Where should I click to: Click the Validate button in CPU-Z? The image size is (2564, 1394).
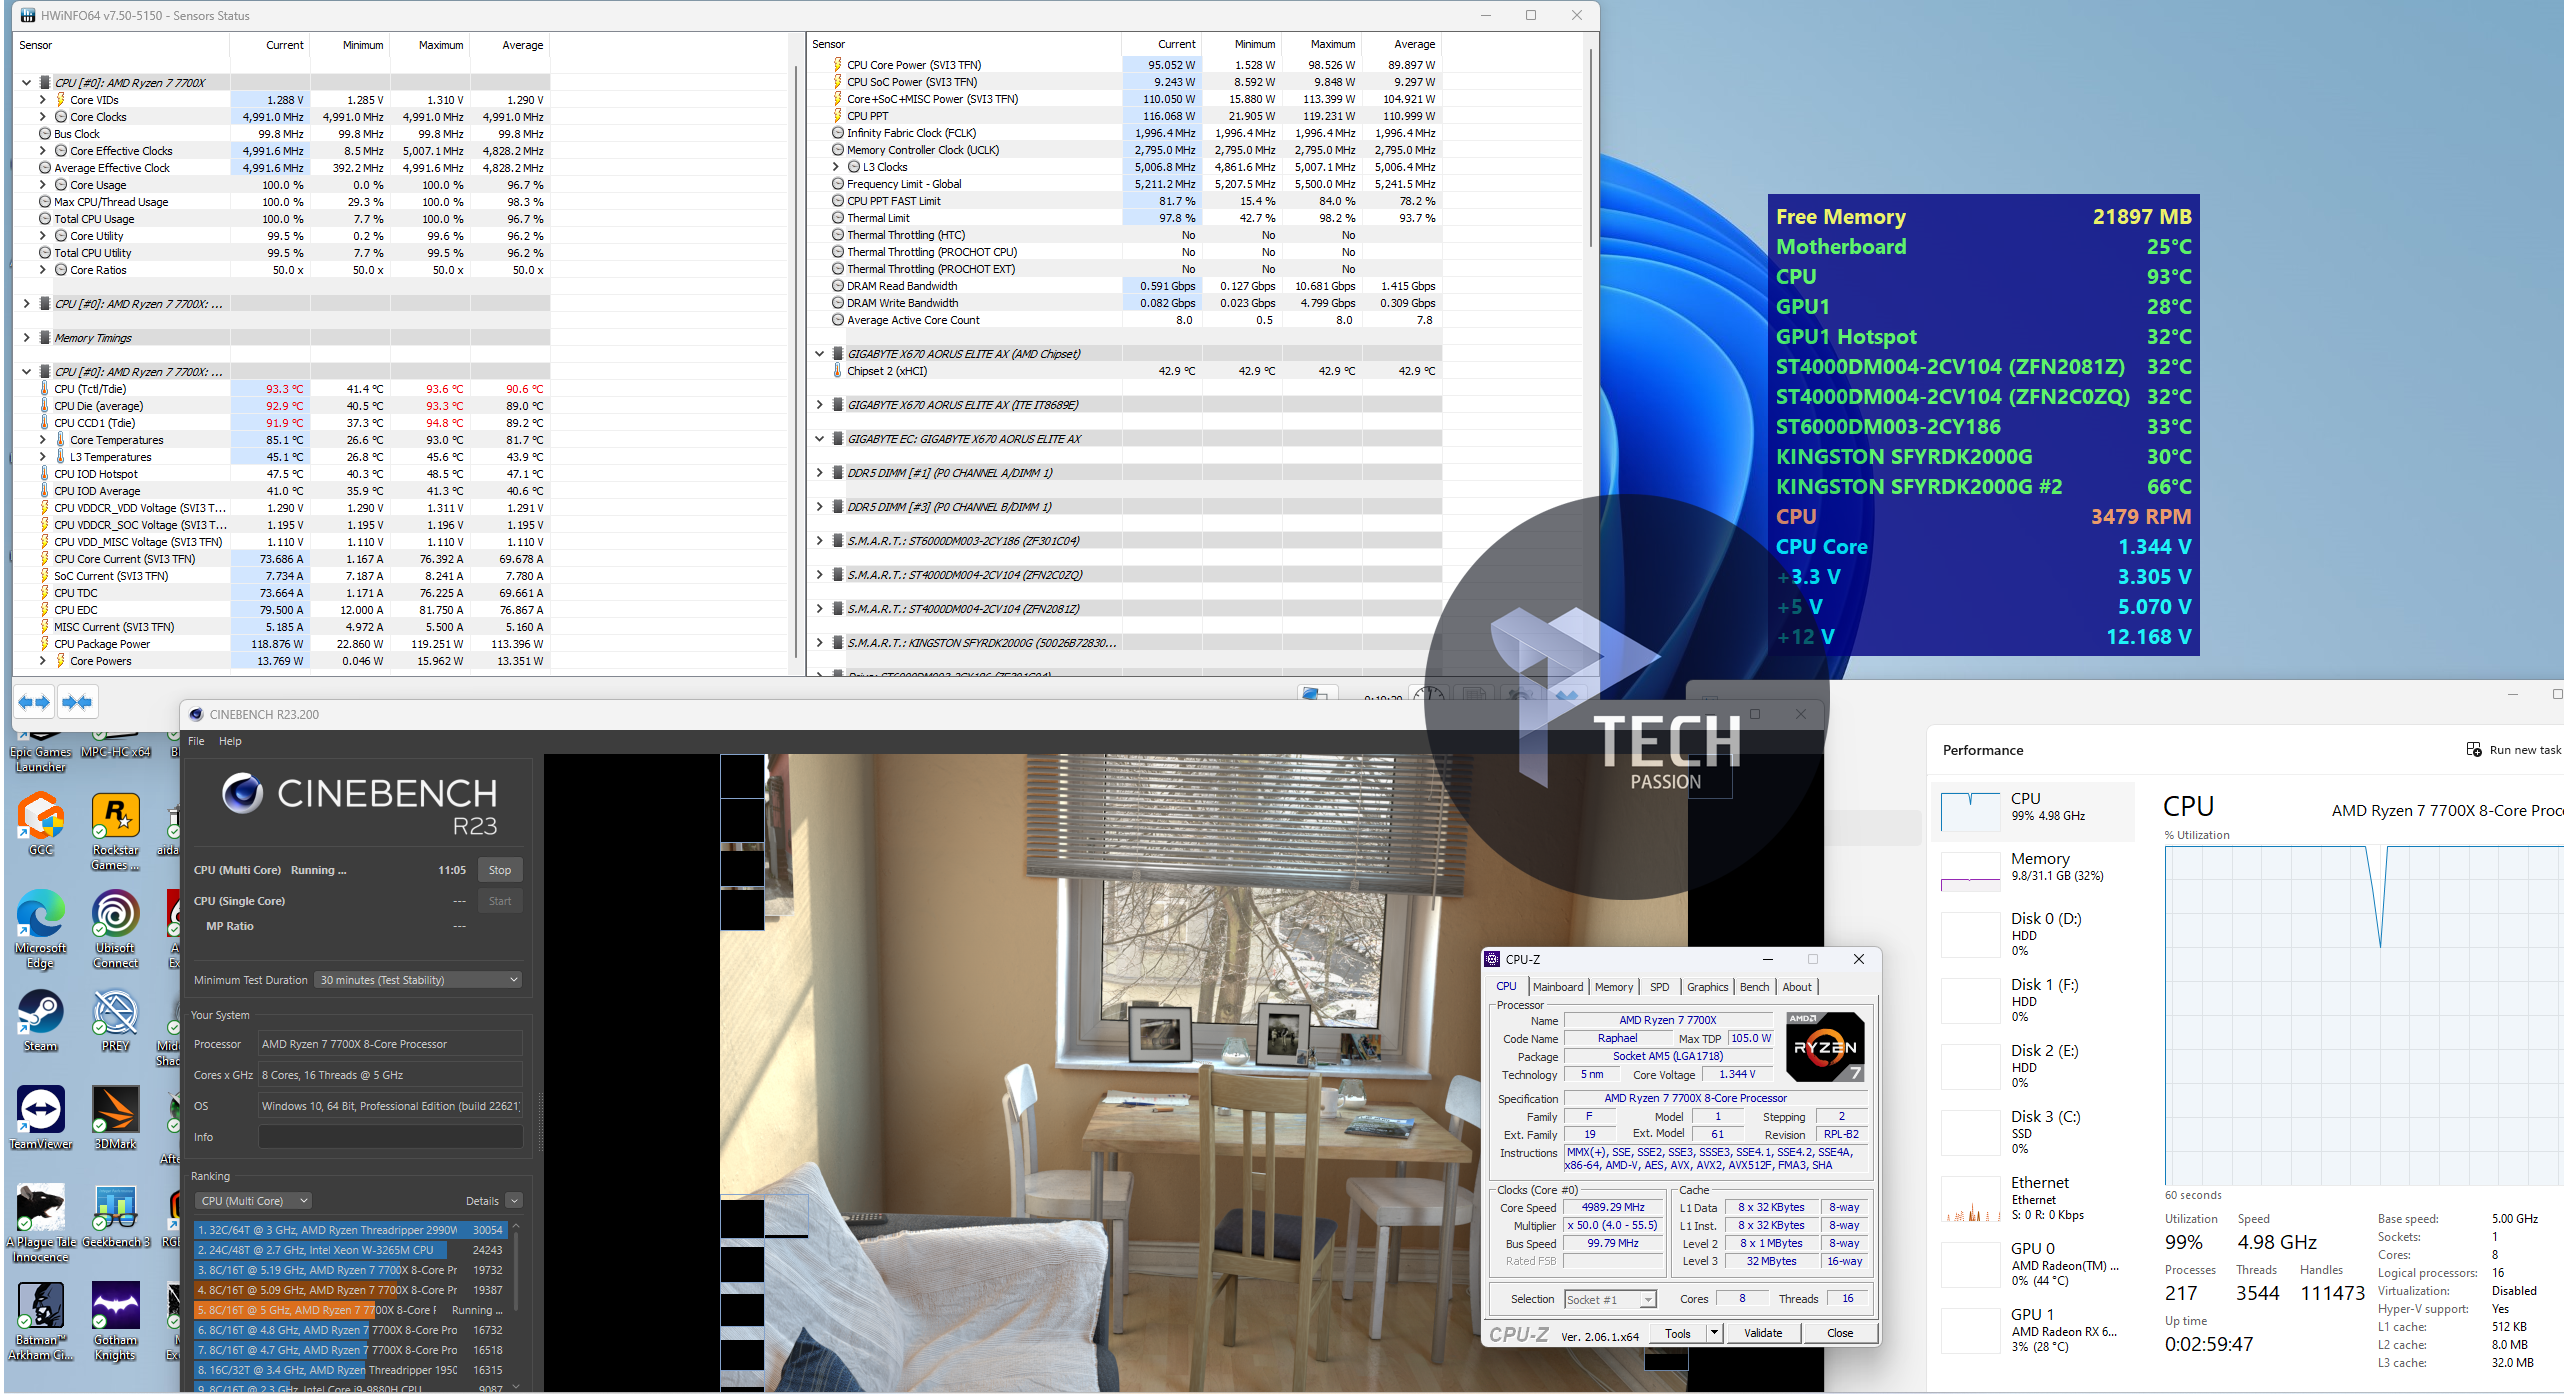[1762, 1333]
